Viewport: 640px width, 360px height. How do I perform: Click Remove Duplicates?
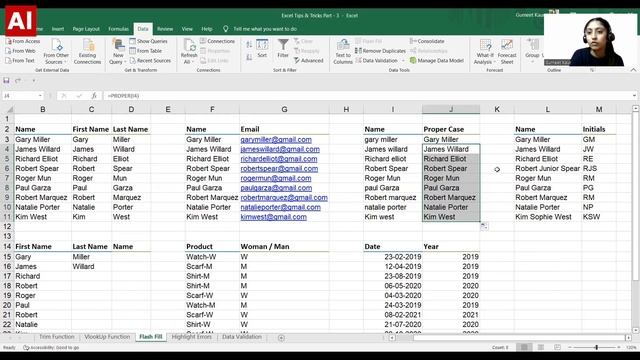coord(380,51)
